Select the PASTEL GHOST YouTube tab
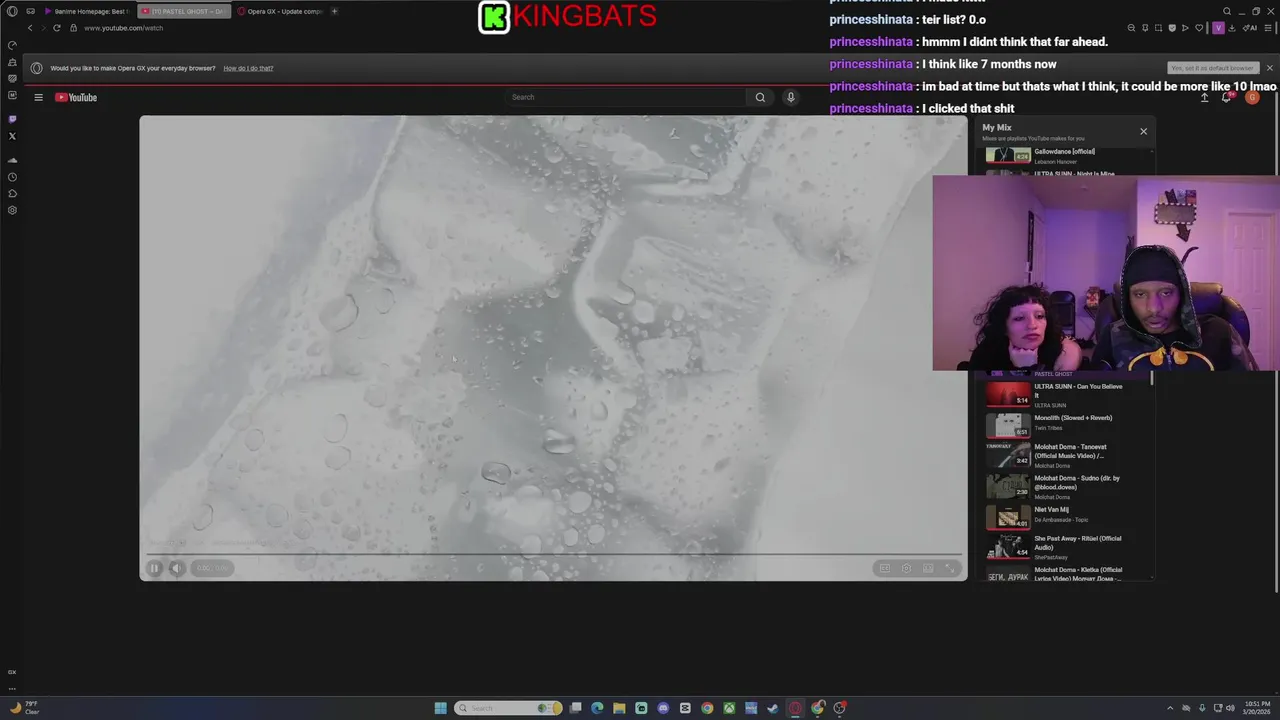The width and height of the screenshot is (1280, 720). click(182, 11)
